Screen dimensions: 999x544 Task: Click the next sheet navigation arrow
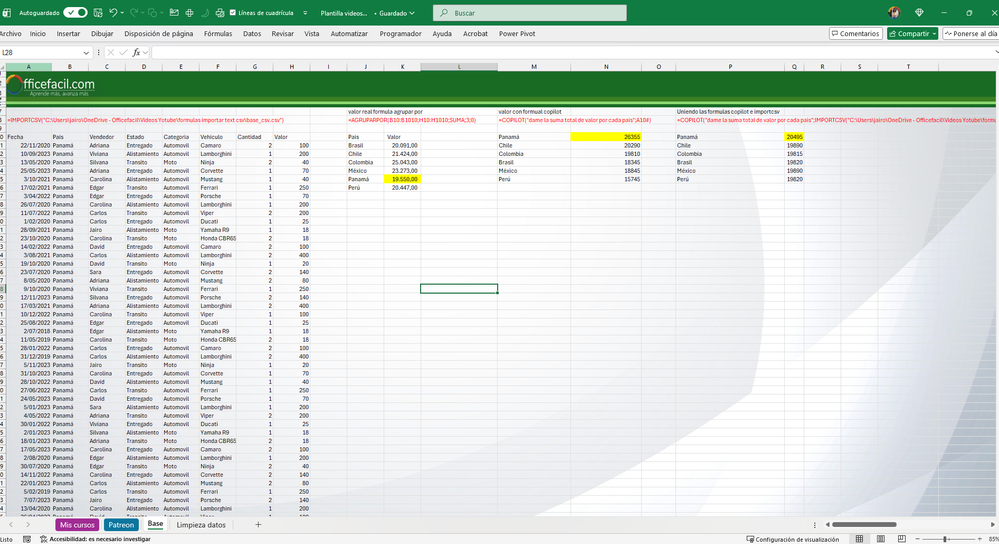[27, 525]
